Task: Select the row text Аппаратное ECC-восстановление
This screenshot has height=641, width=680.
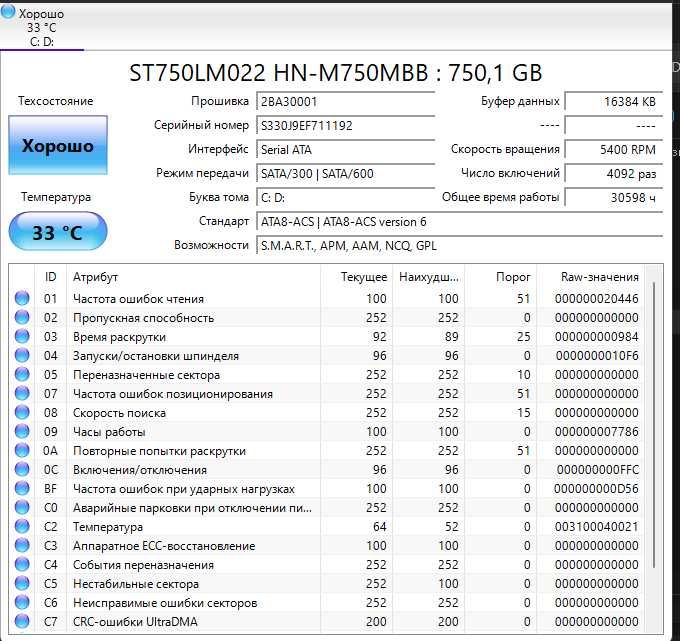Action: [x=164, y=546]
